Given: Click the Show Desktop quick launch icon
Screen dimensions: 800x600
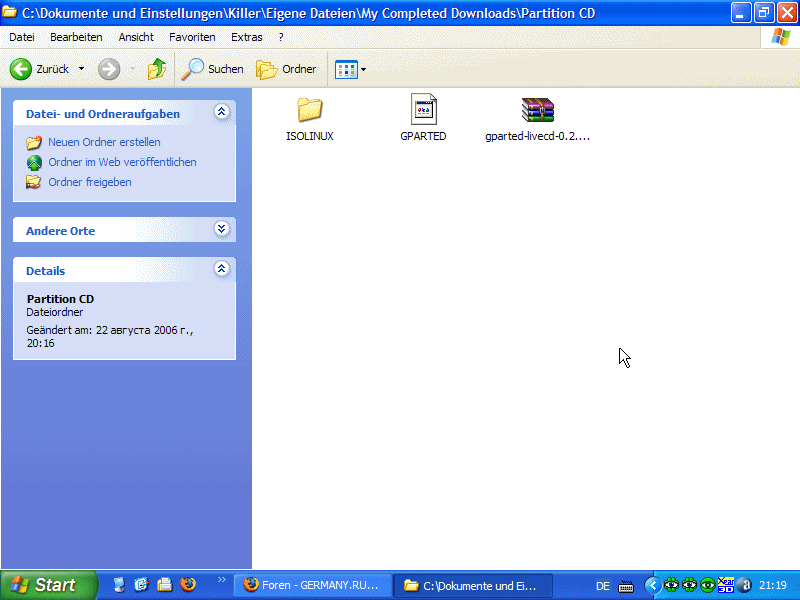Looking at the screenshot, I should tap(119, 585).
